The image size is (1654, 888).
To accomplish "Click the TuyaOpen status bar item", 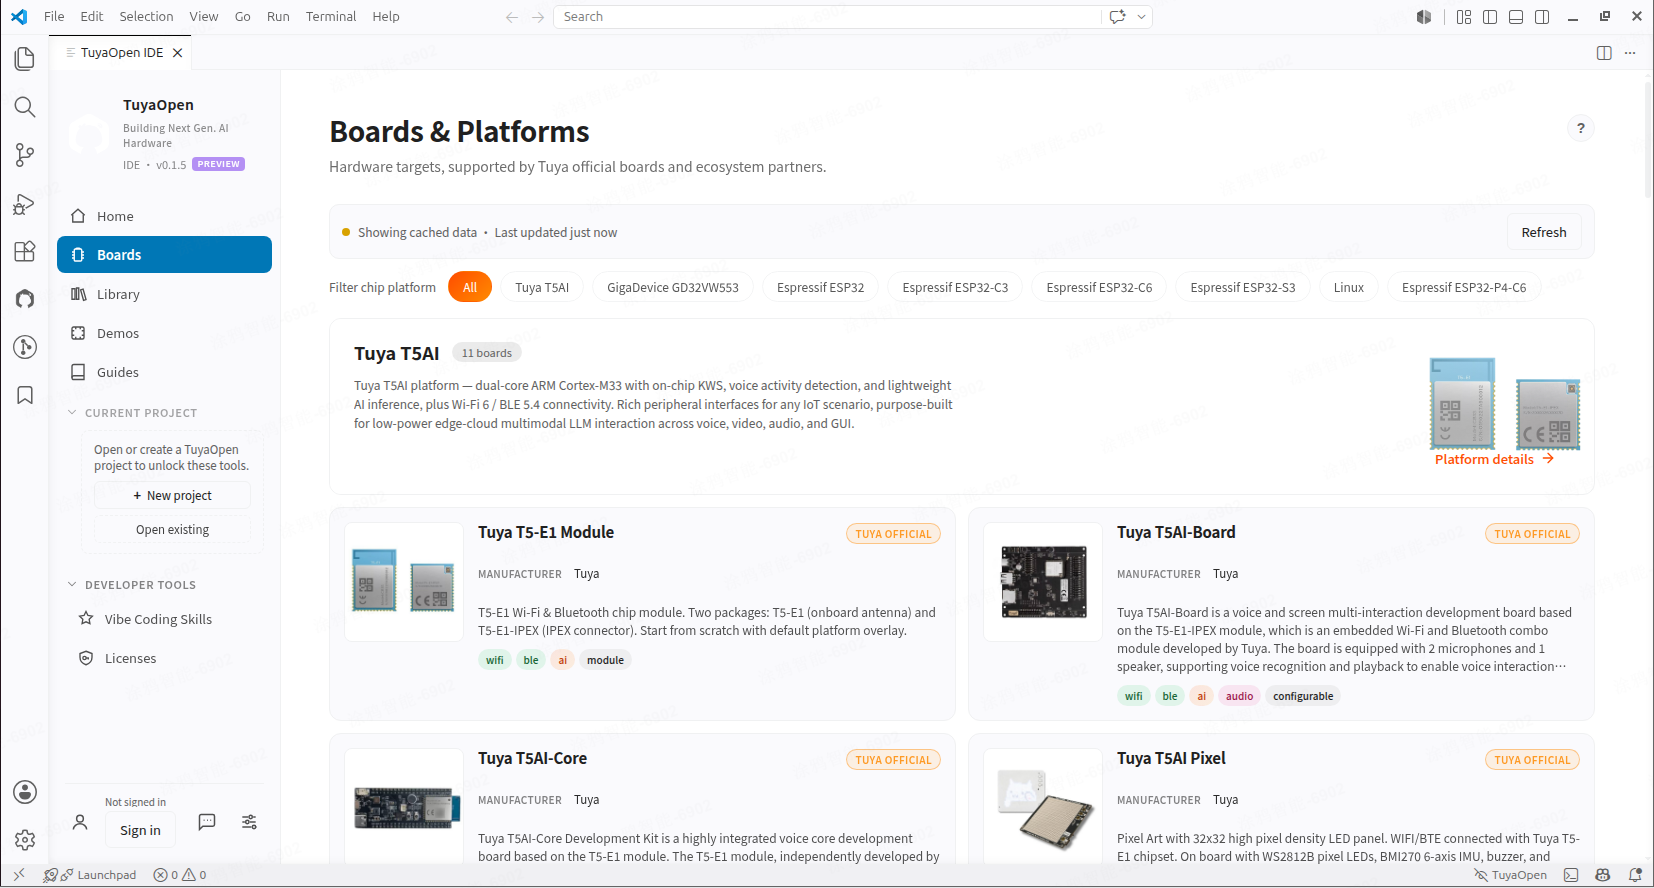I will coord(1510,875).
